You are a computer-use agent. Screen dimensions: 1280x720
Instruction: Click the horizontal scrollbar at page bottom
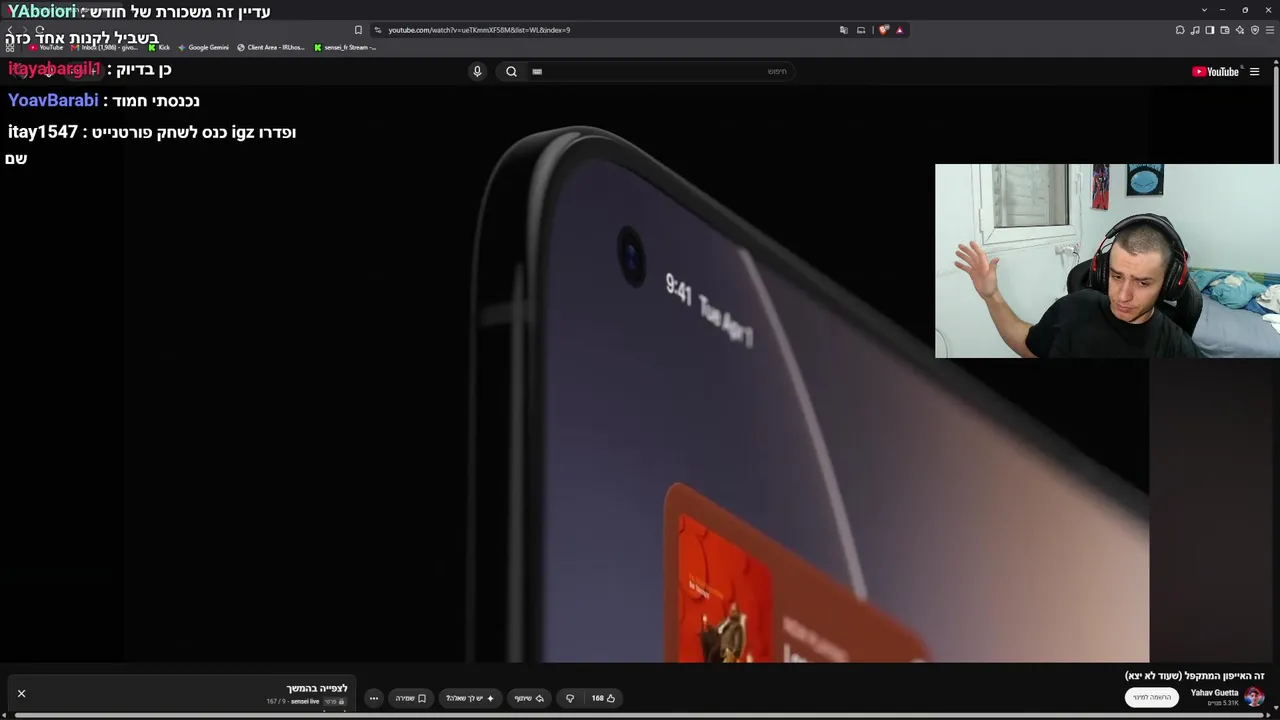[x=640, y=716]
